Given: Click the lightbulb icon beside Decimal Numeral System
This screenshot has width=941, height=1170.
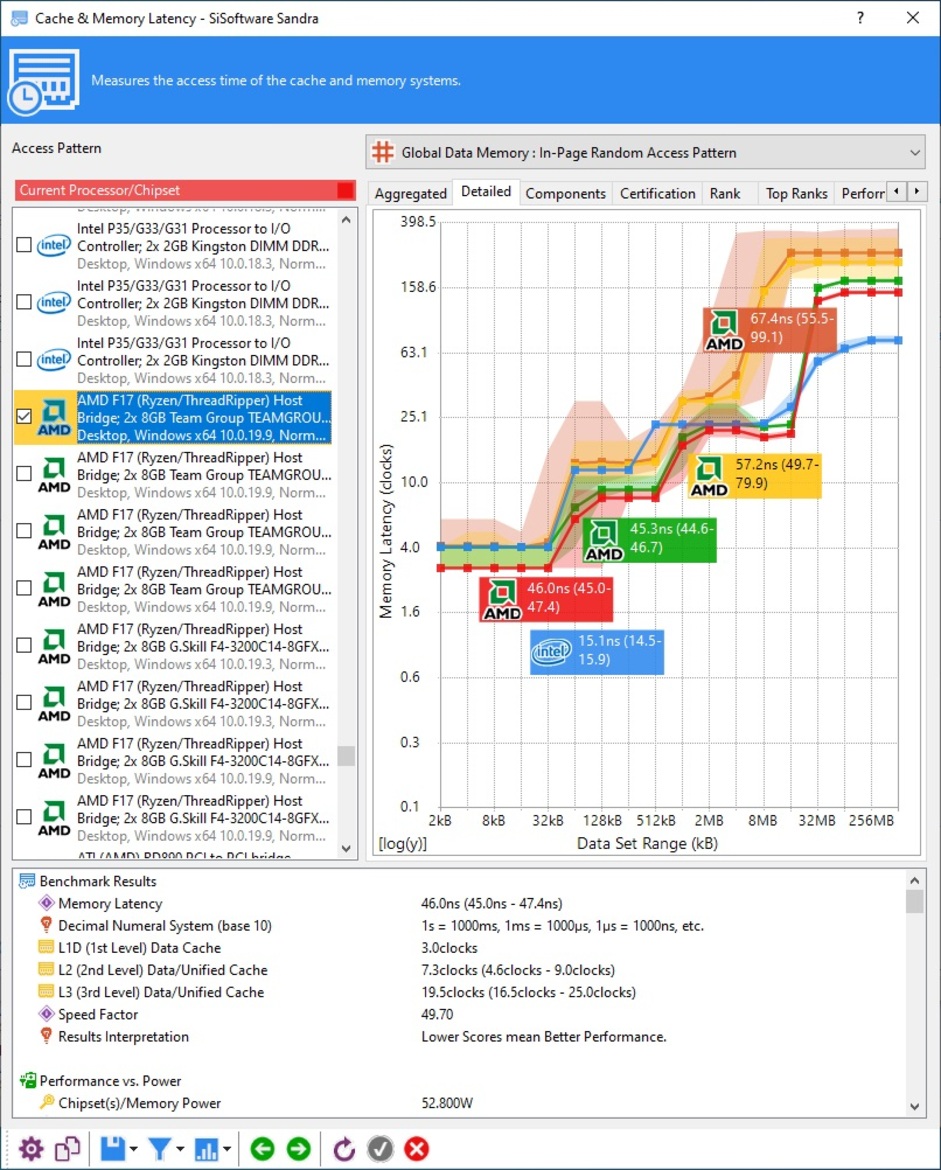Looking at the screenshot, I should (46, 925).
